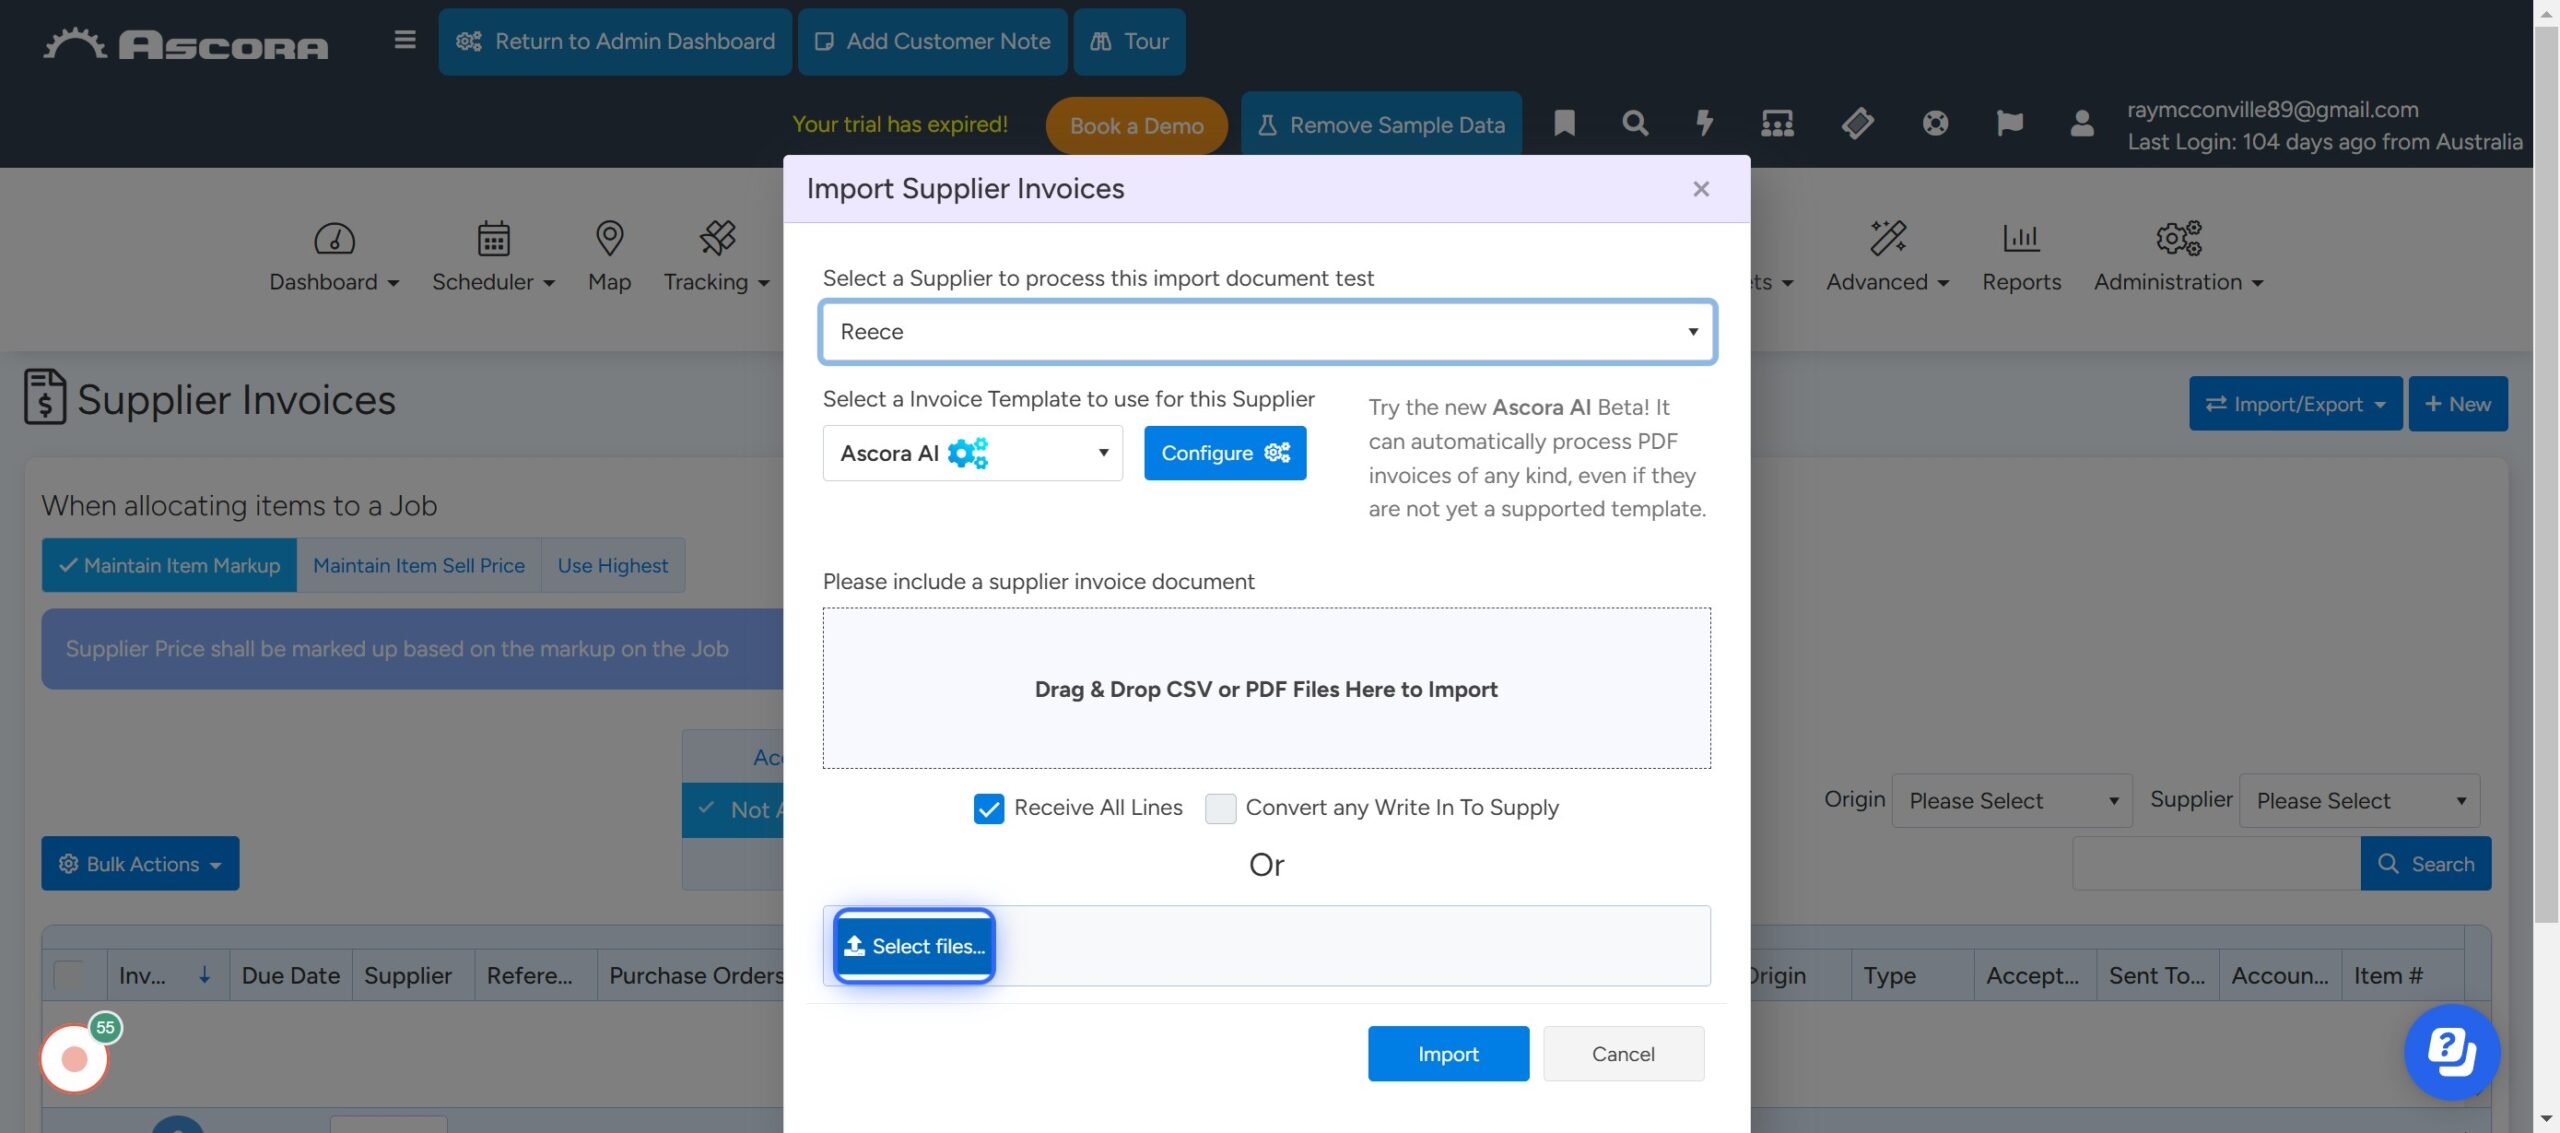
Task: Click the Due Date column header
Action: pos(290,975)
